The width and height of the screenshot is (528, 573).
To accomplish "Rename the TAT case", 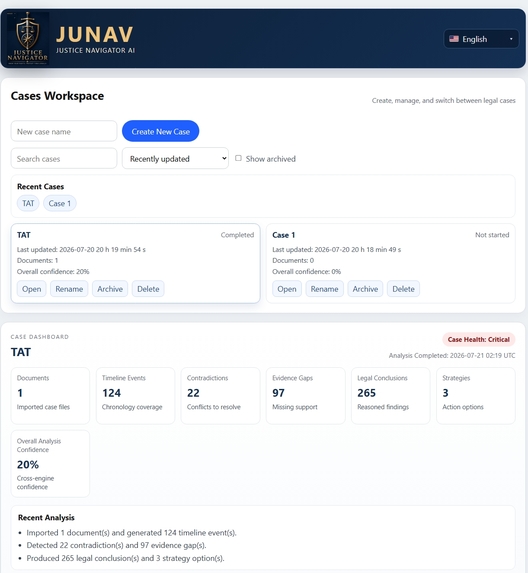I will [x=69, y=289].
